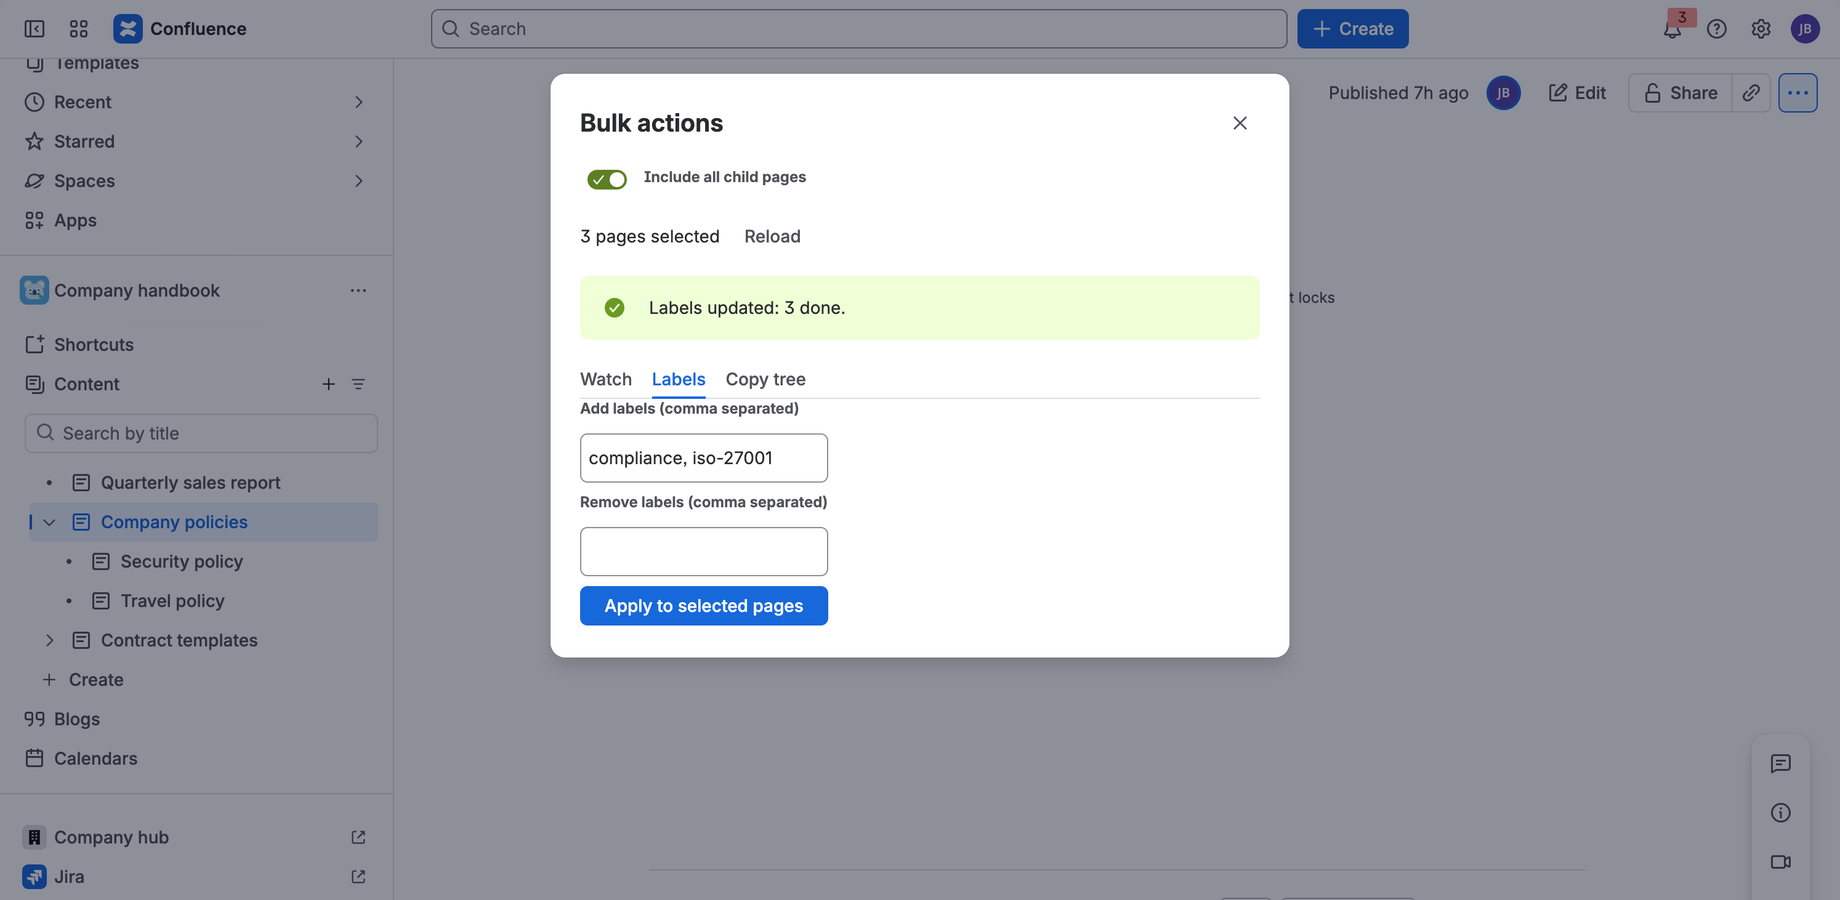This screenshot has height=900, width=1840.
Task: Open the app switcher grid icon
Action: click(79, 29)
